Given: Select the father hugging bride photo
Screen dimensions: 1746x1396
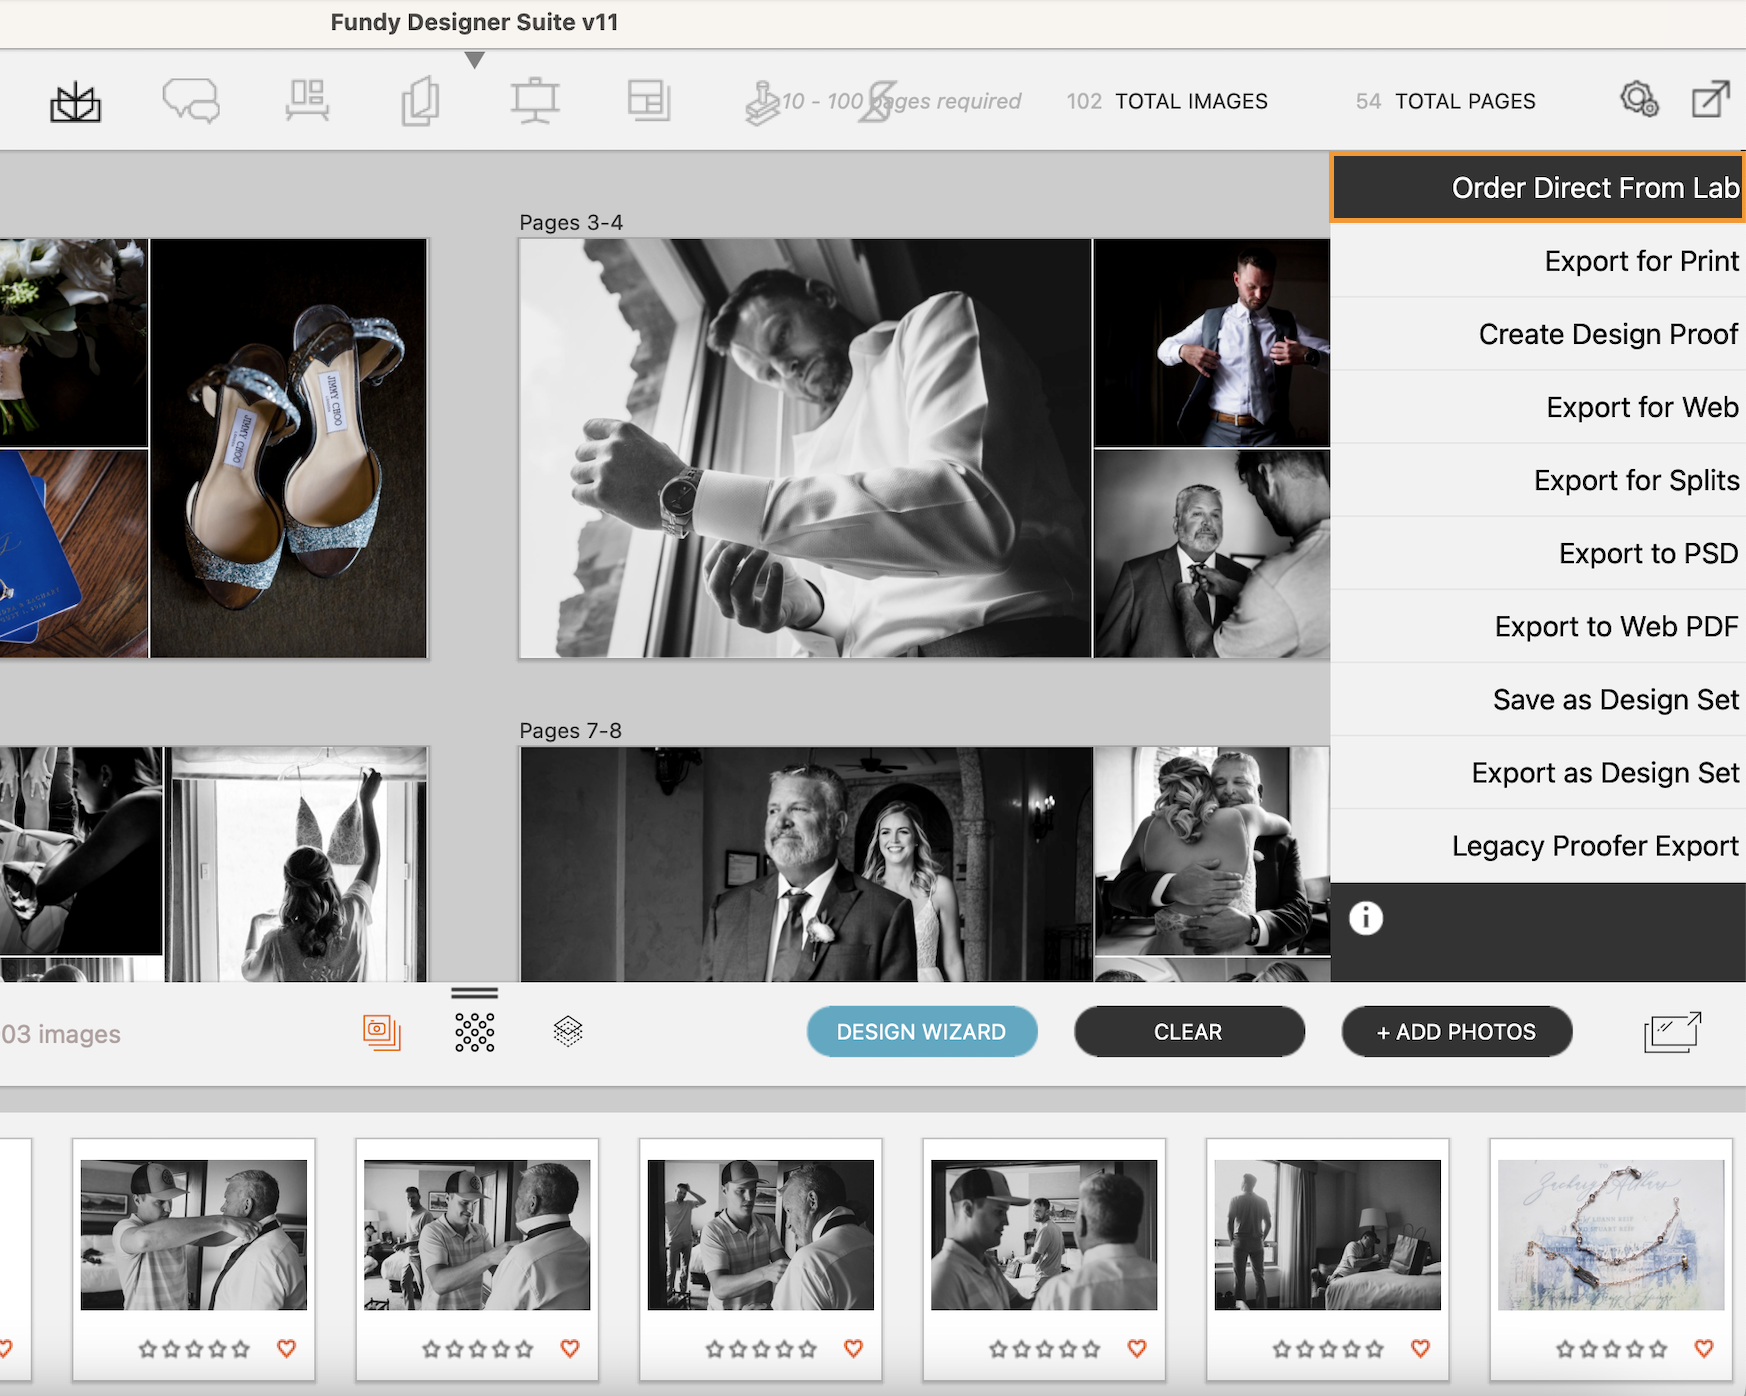Looking at the screenshot, I should coord(1212,851).
